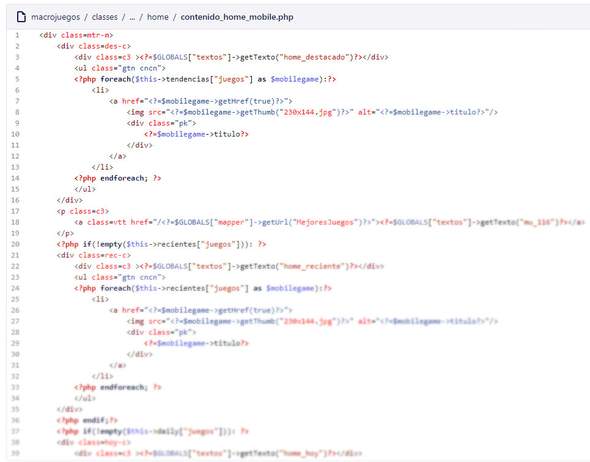Click the home_destacado getTexto code line
This screenshot has height=462, width=590.
(231, 57)
